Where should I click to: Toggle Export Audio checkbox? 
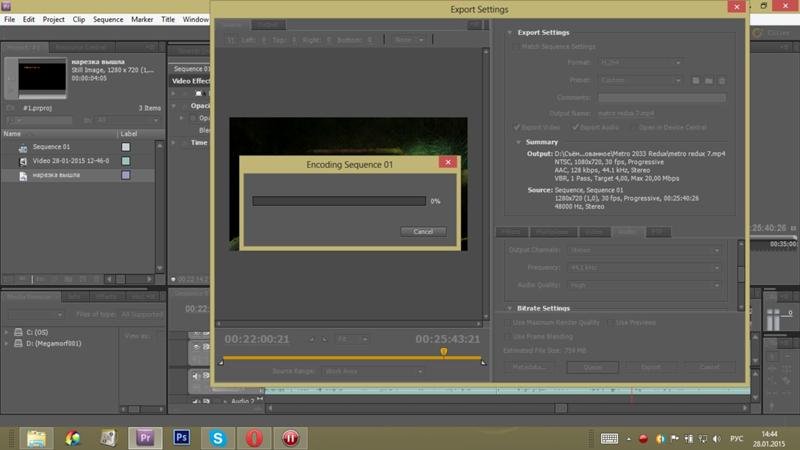click(x=576, y=127)
